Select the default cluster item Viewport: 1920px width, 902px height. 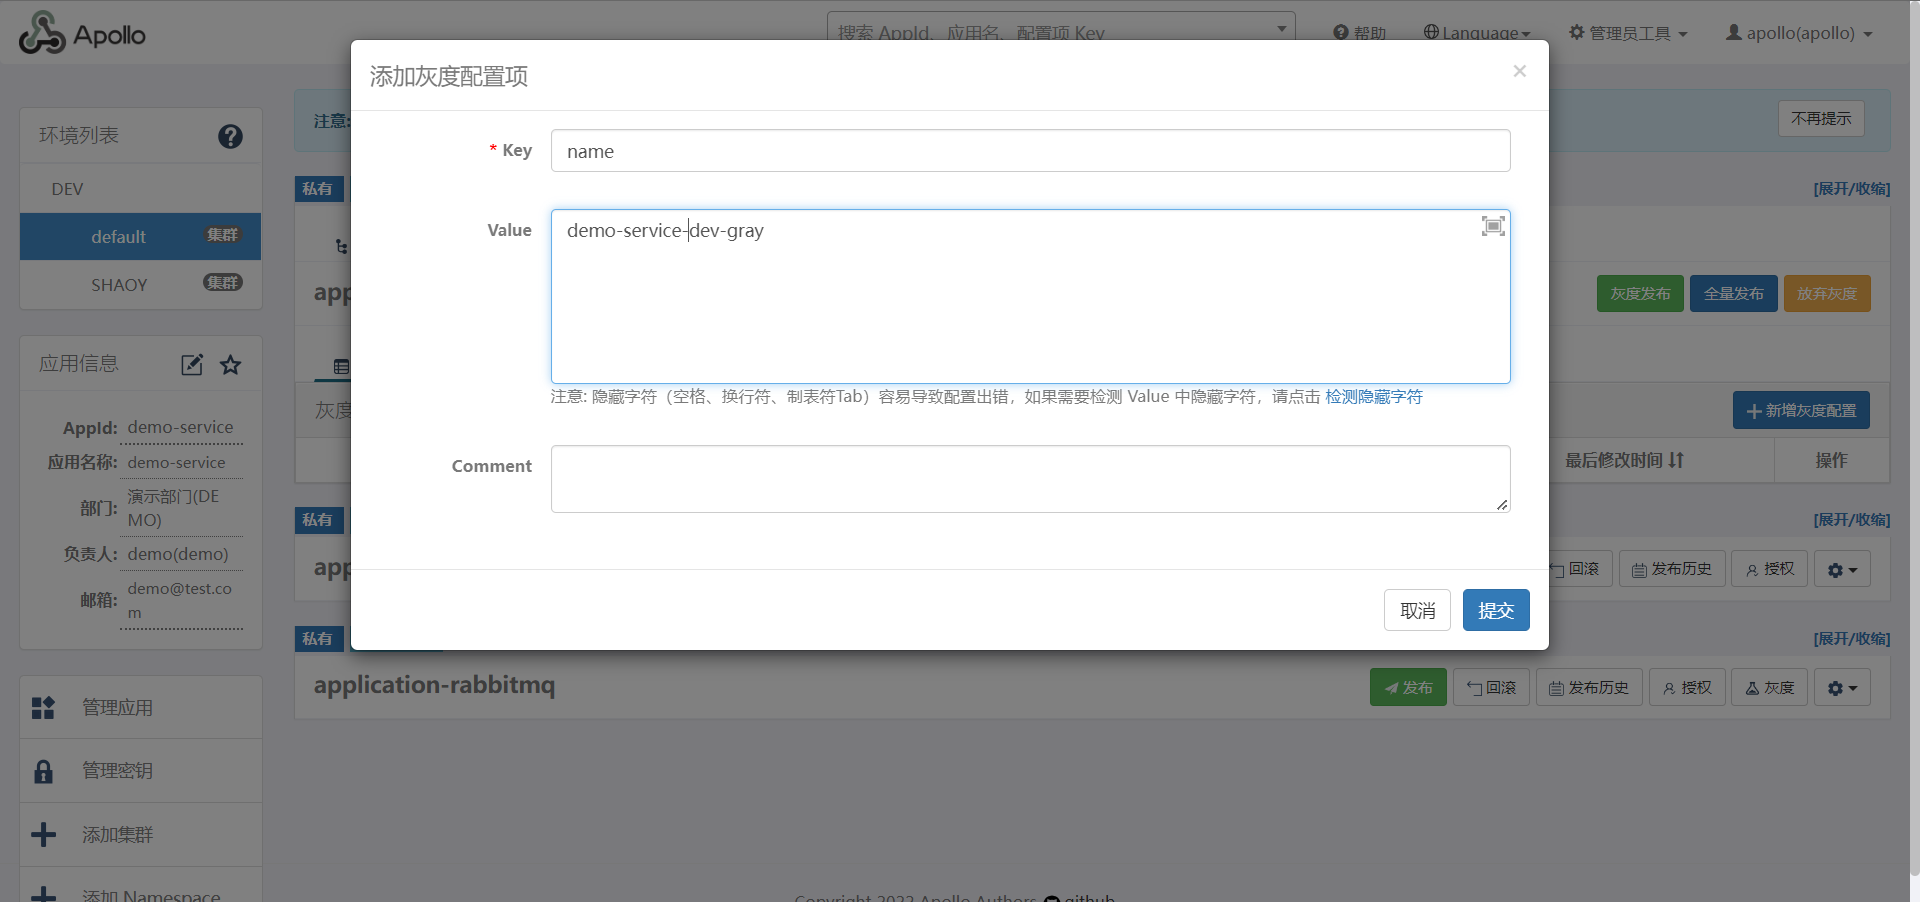click(120, 237)
